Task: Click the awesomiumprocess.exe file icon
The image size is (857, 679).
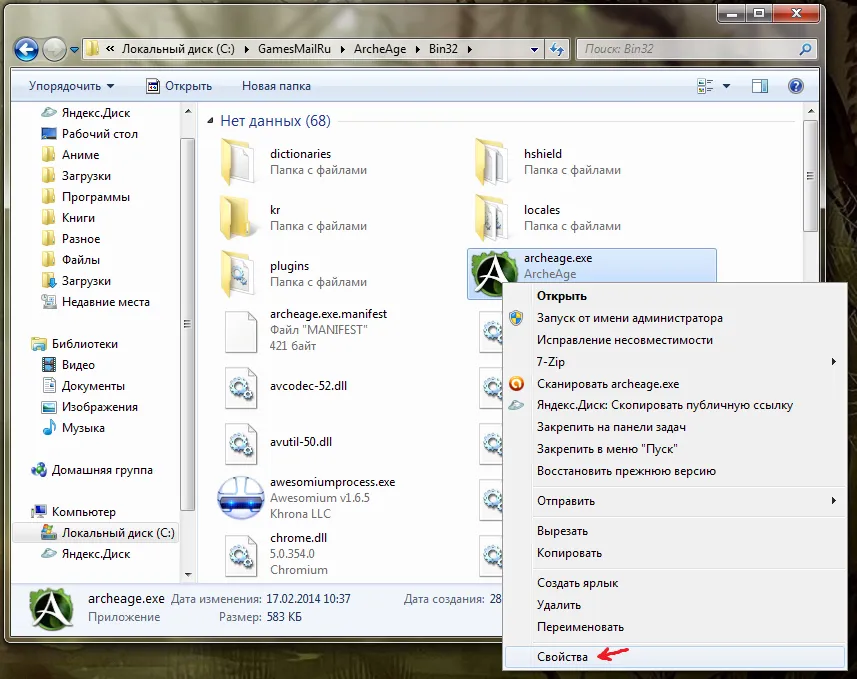Action: point(240,497)
